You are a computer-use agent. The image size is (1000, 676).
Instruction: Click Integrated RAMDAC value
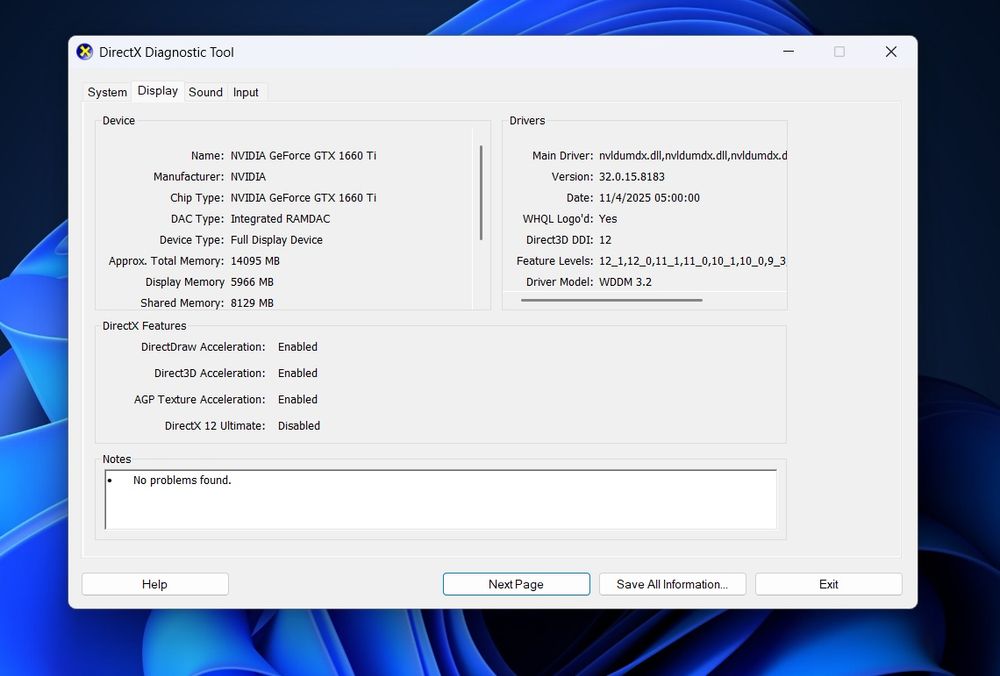tap(280, 219)
